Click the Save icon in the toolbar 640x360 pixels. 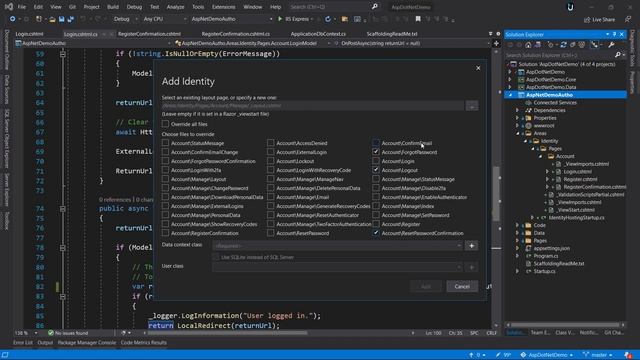coord(62,19)
